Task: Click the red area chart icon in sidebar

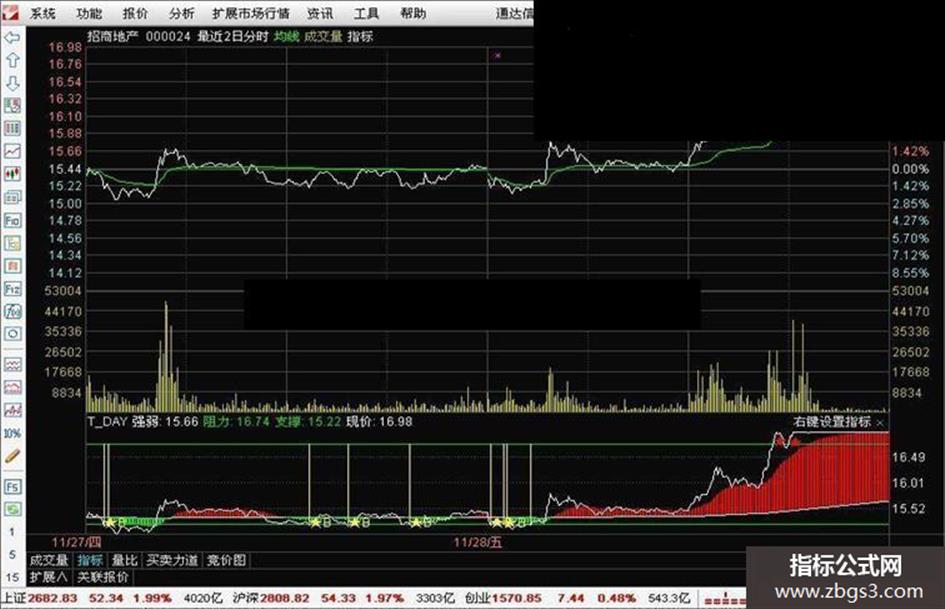Action: coord(12,387)
